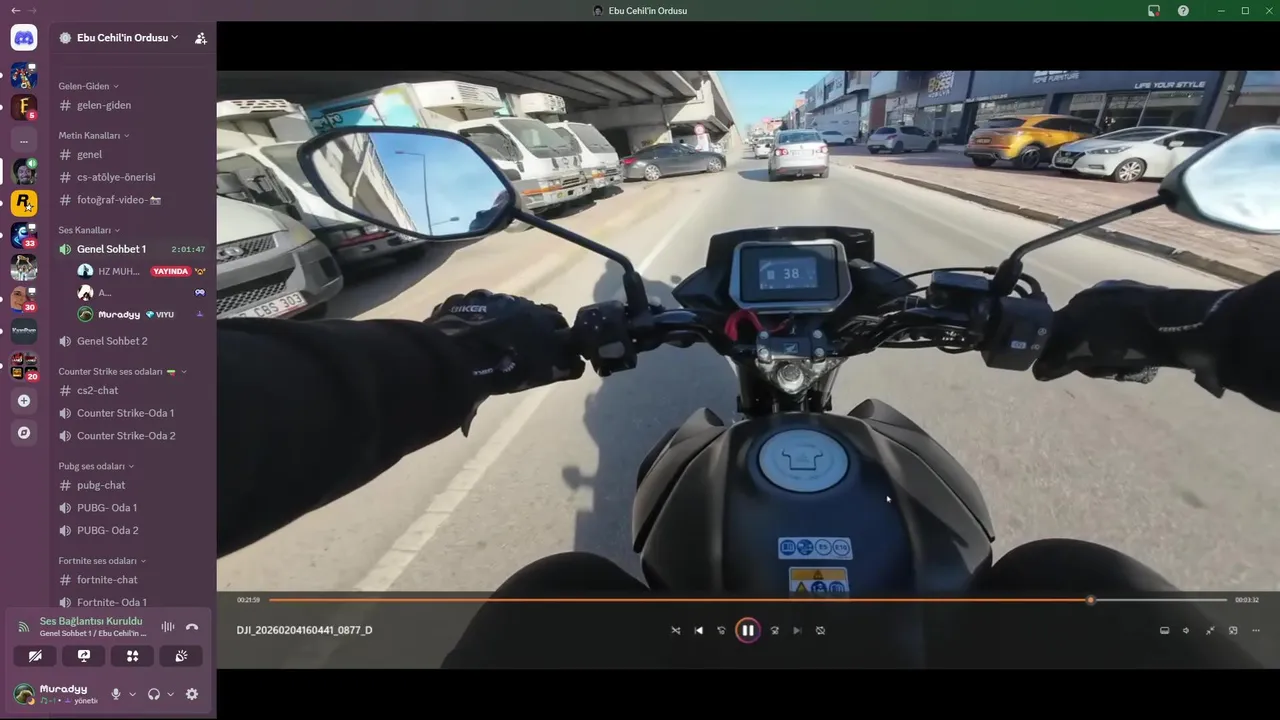
Task: Toggle noise suppression waveform icon
Action: click(x=168, y=627)
